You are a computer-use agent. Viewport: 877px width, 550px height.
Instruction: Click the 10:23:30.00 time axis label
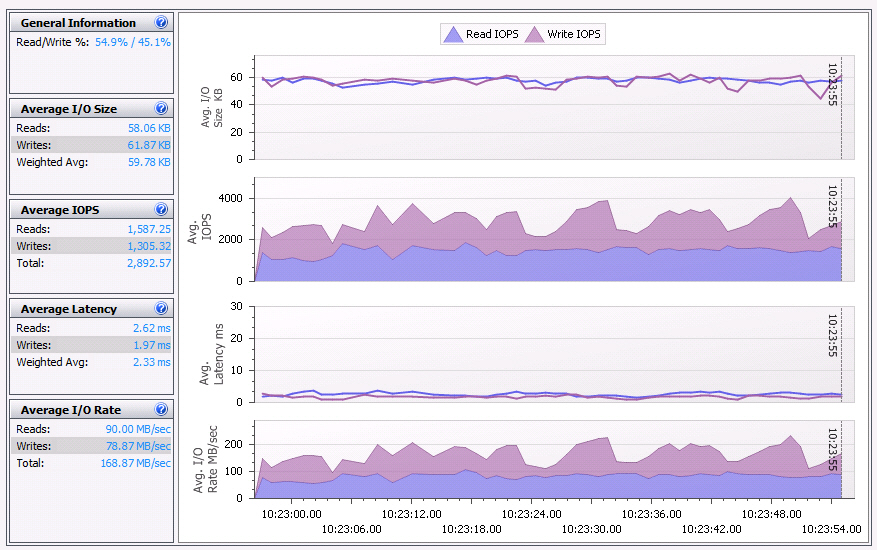(x=591, y=529)
